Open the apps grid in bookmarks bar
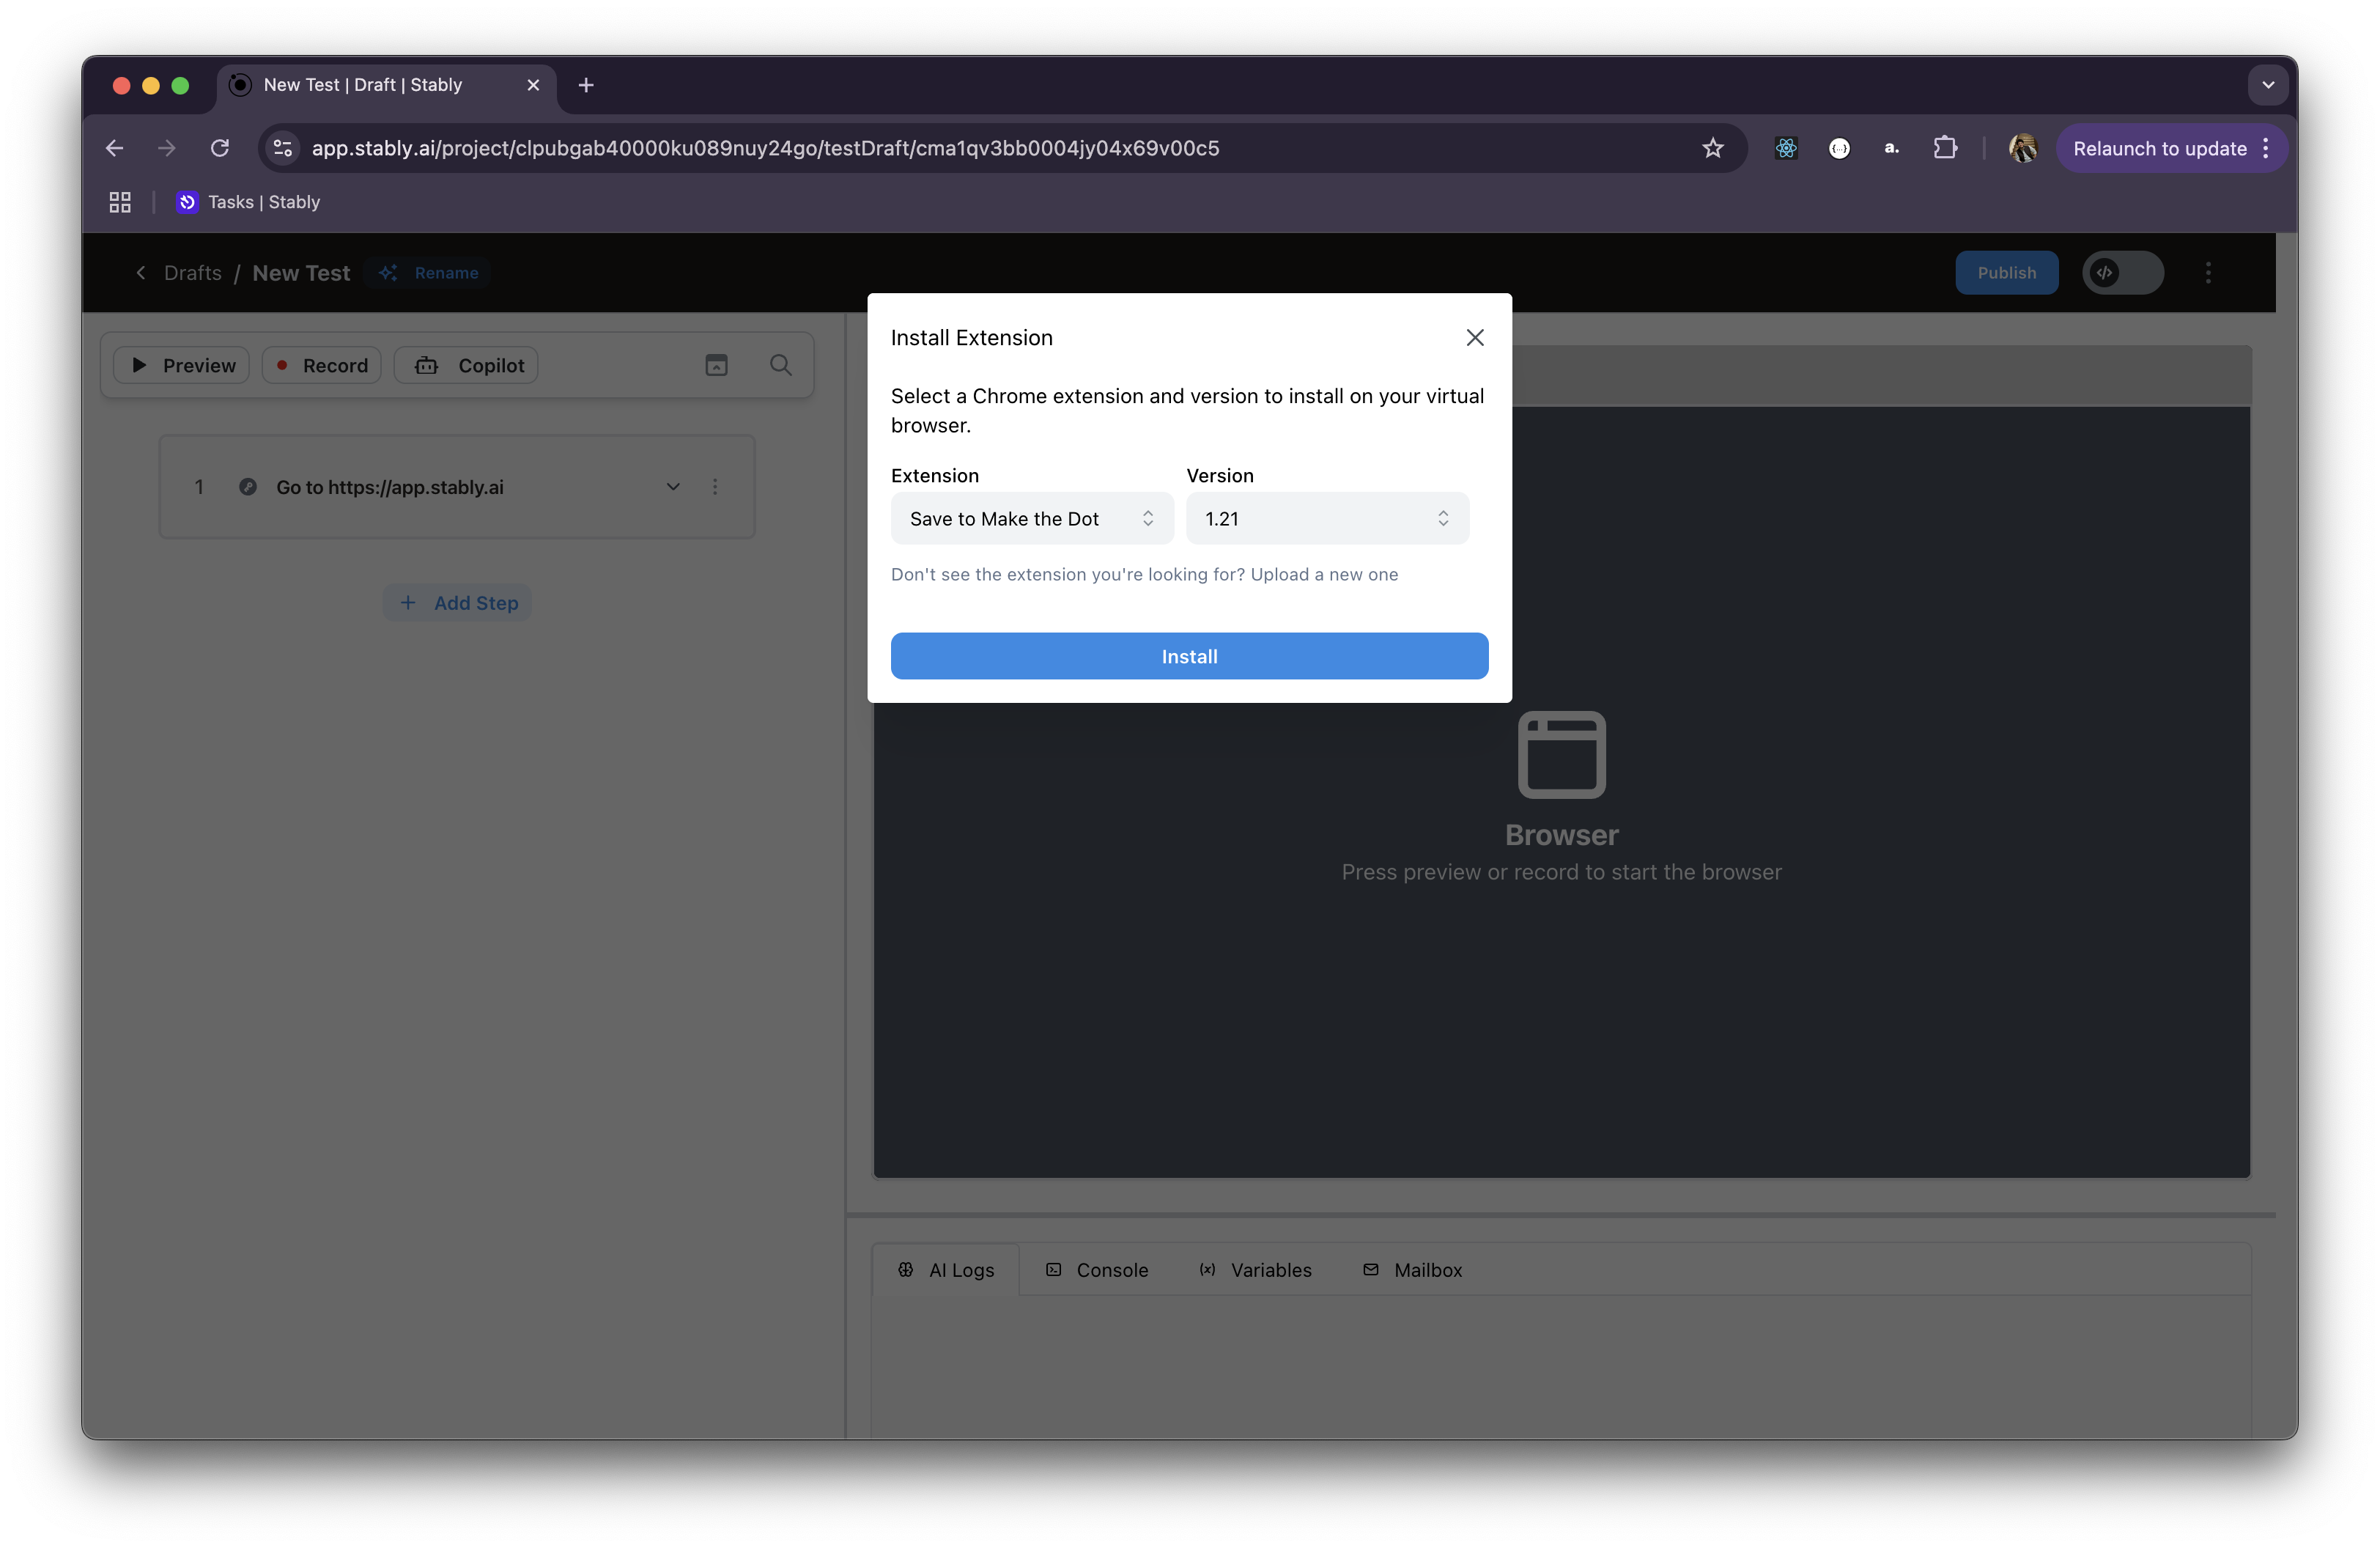Image resolution: width=2380 pixels, height=1548 pixels. (120, 202)
